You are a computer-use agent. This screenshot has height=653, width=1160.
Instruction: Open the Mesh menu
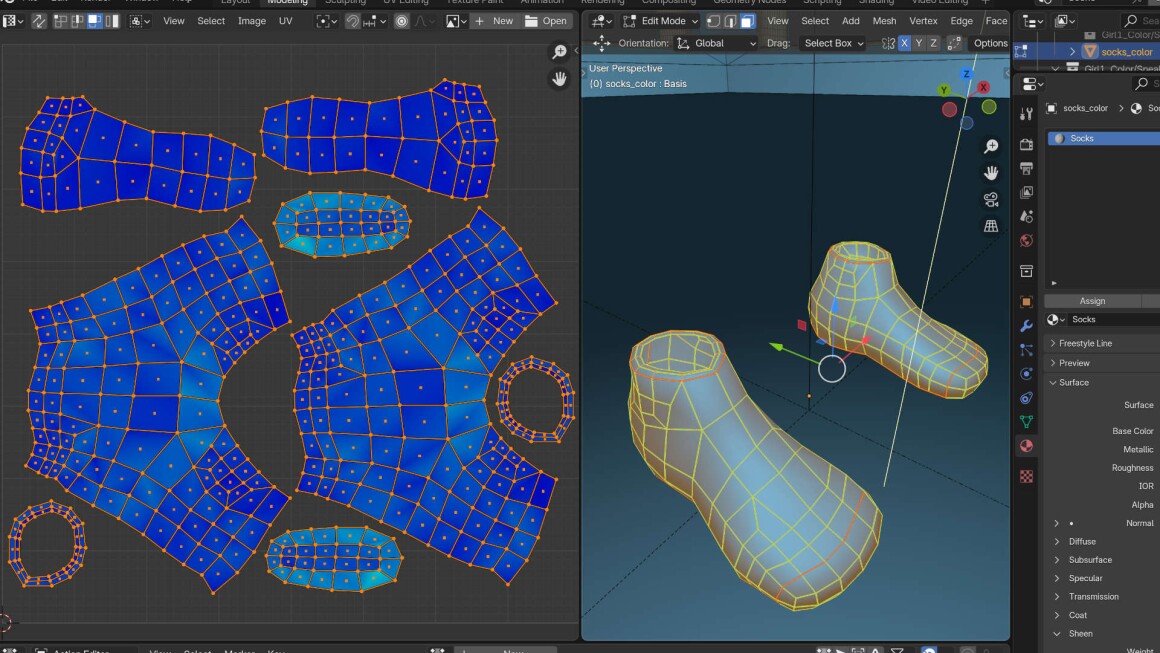884,21
